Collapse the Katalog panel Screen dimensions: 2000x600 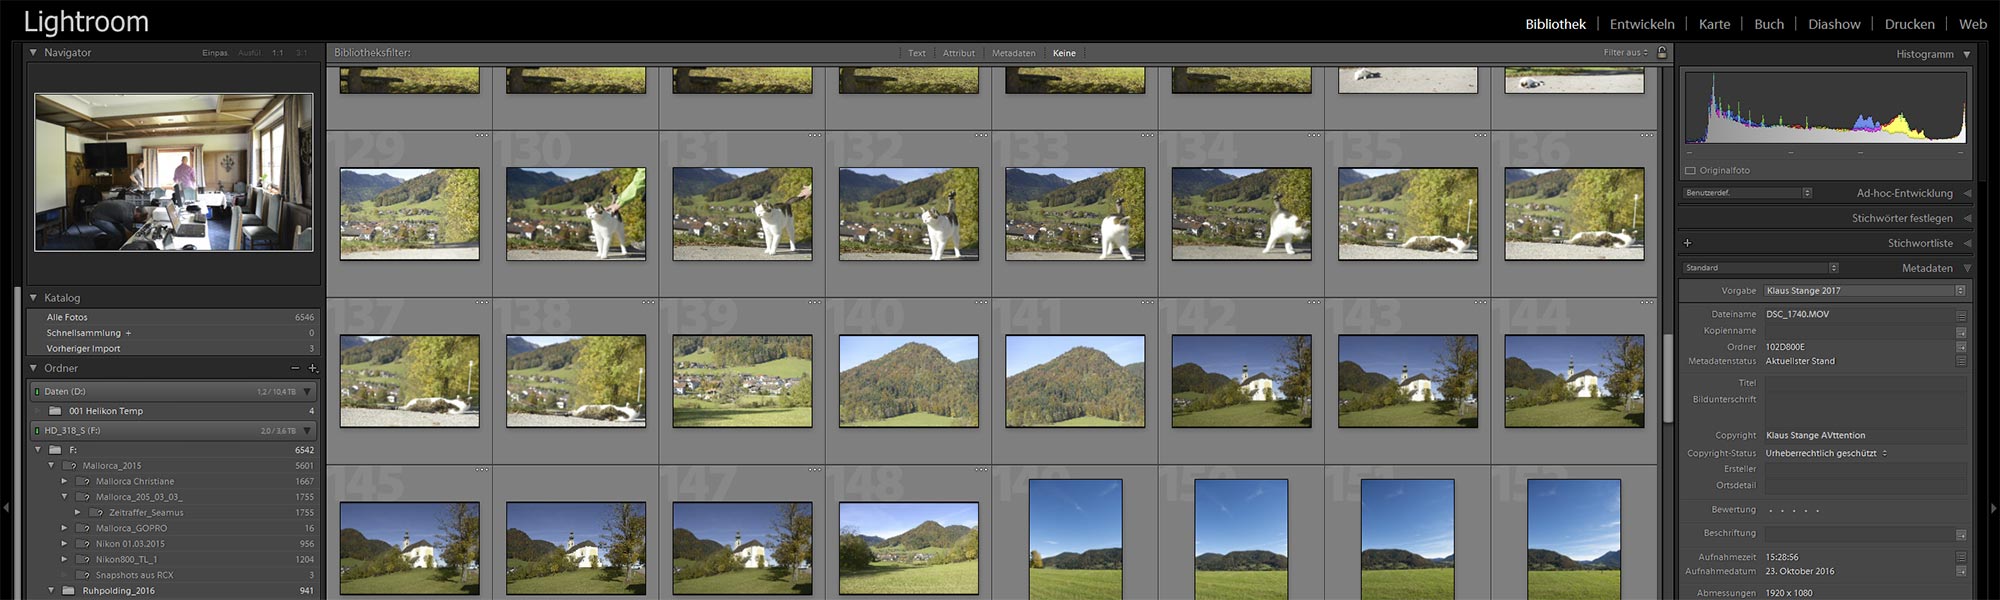(x=33, y=298)
